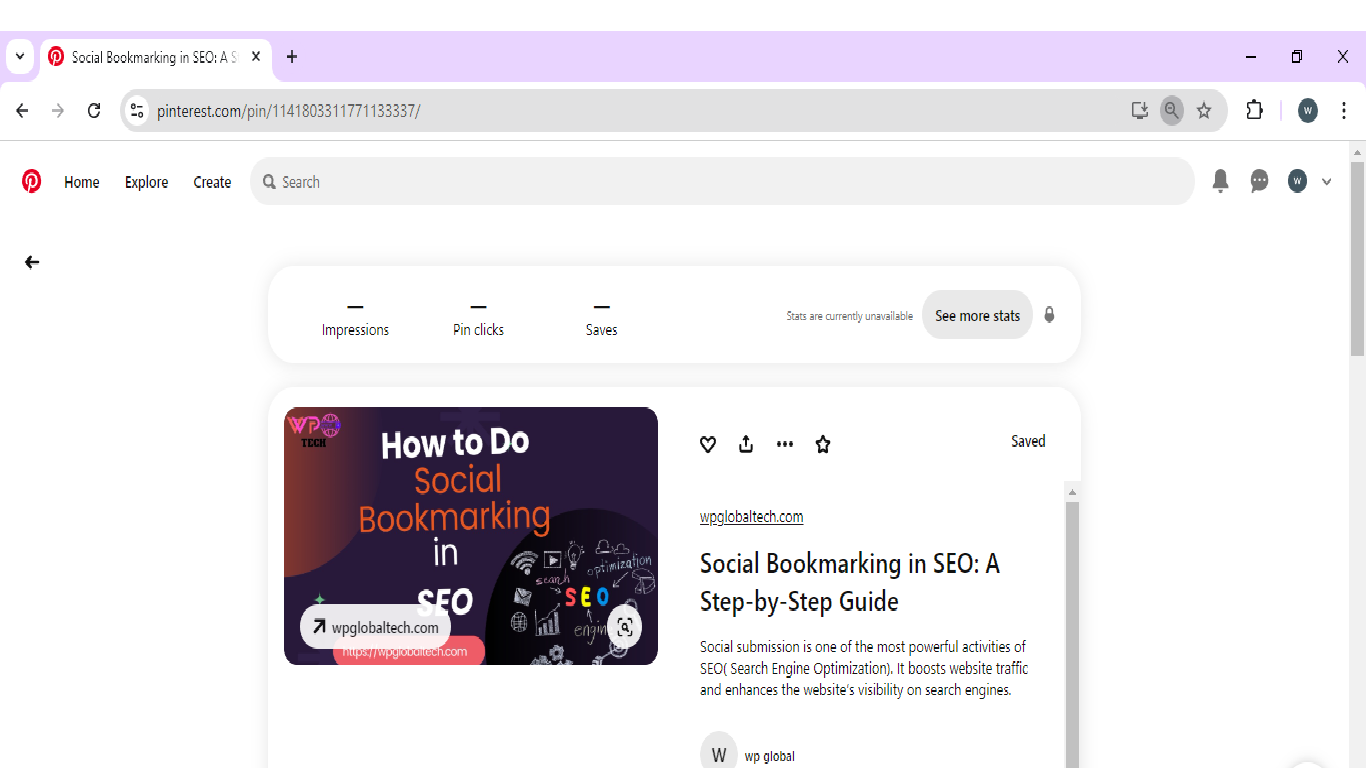Open the pin image thumbnail
The width and height of the screenshot is (1366, 768).
(x=471, y=536)
